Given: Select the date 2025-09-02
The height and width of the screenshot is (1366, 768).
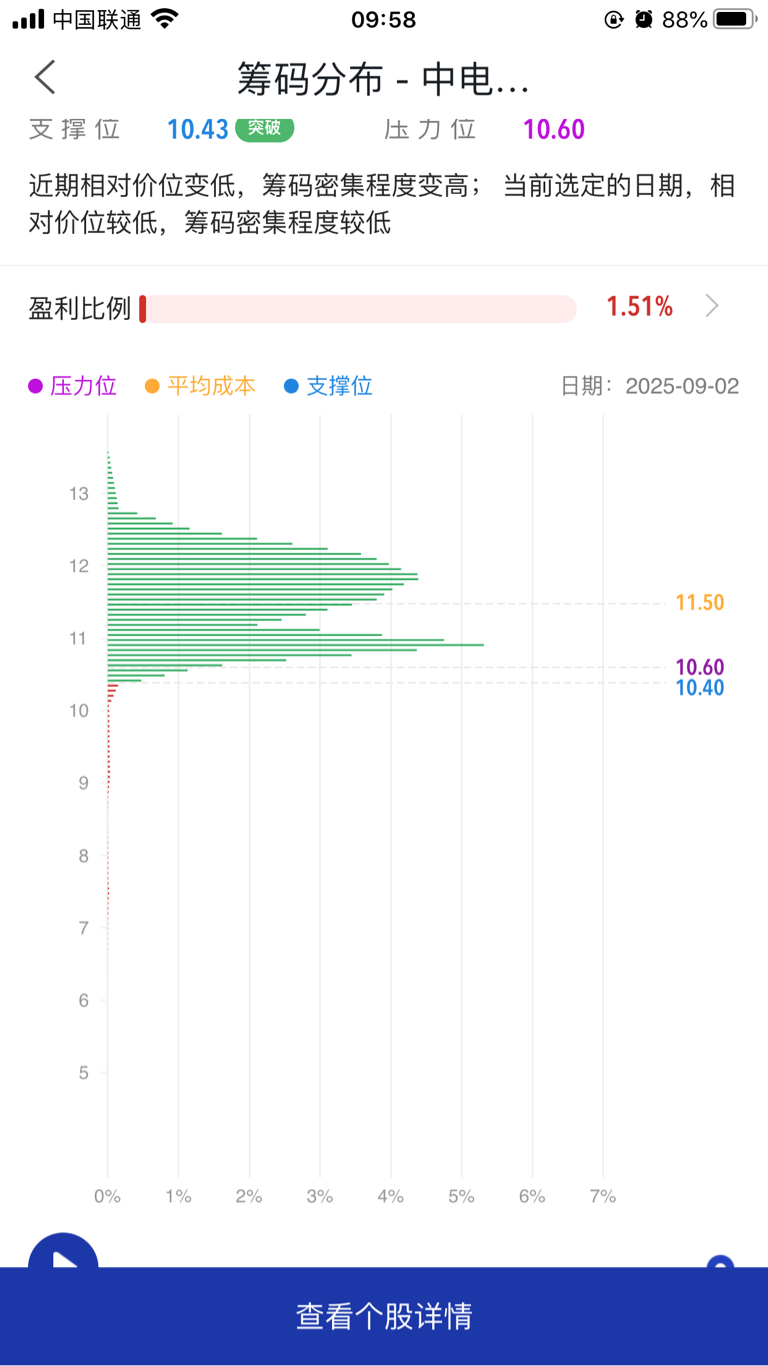Looking at the screenshot, I should point(682,386).
